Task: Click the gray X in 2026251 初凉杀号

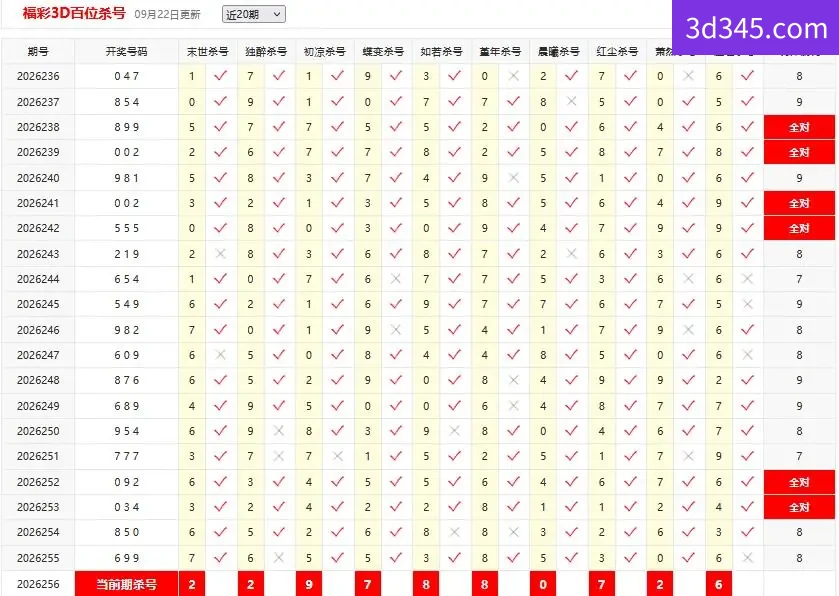Action: click(337, 456)
